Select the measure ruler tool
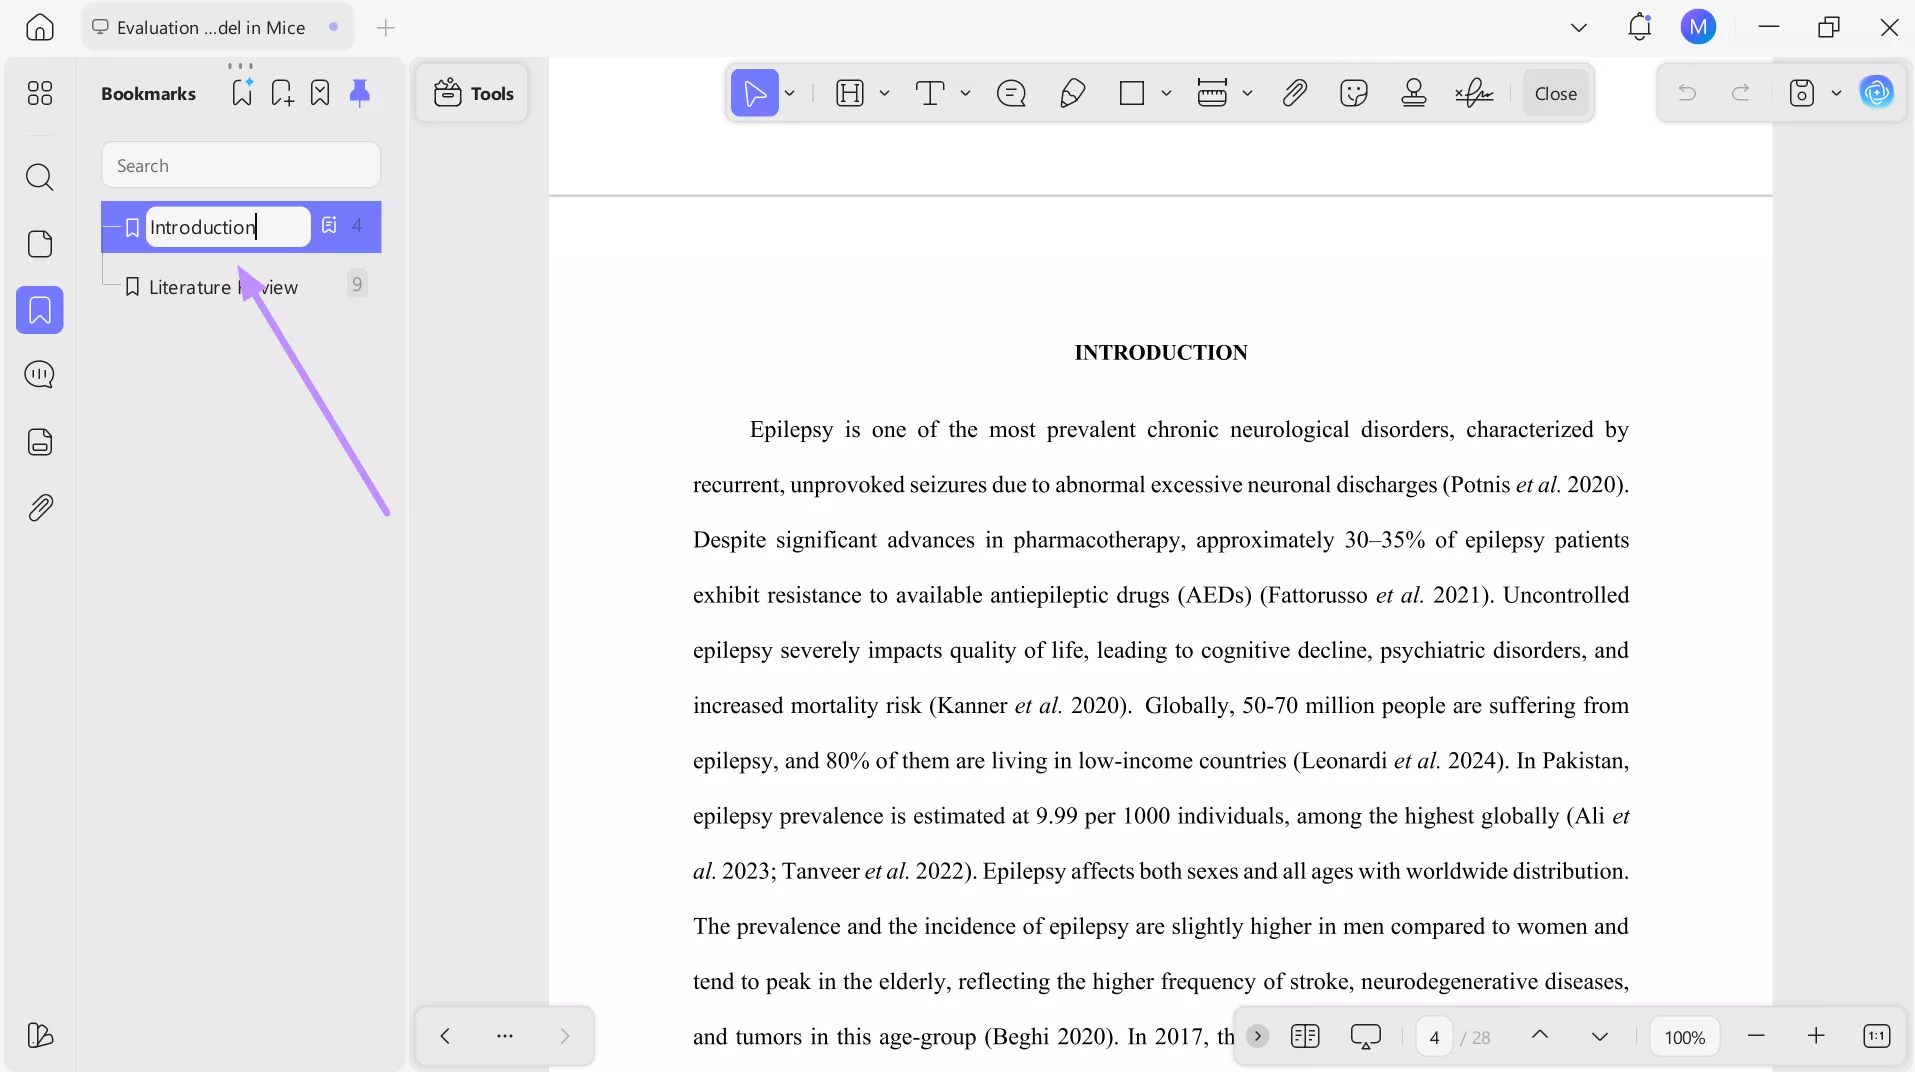1915x1072 pixels. 1212,93
